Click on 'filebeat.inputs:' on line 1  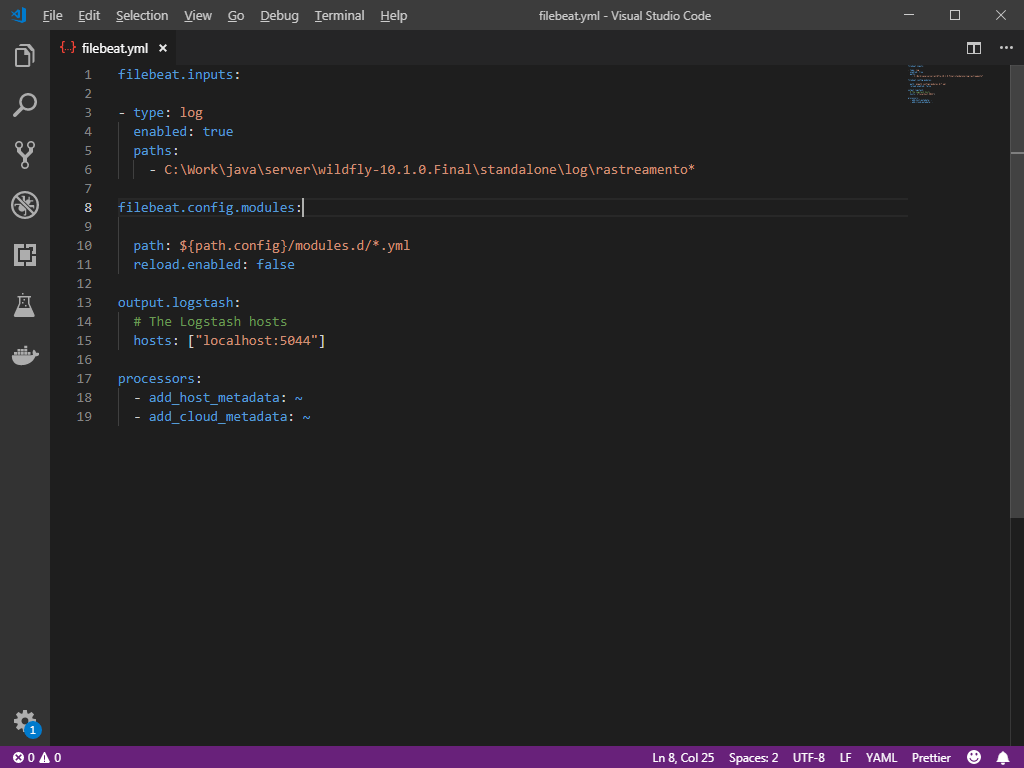pos(179,74)
